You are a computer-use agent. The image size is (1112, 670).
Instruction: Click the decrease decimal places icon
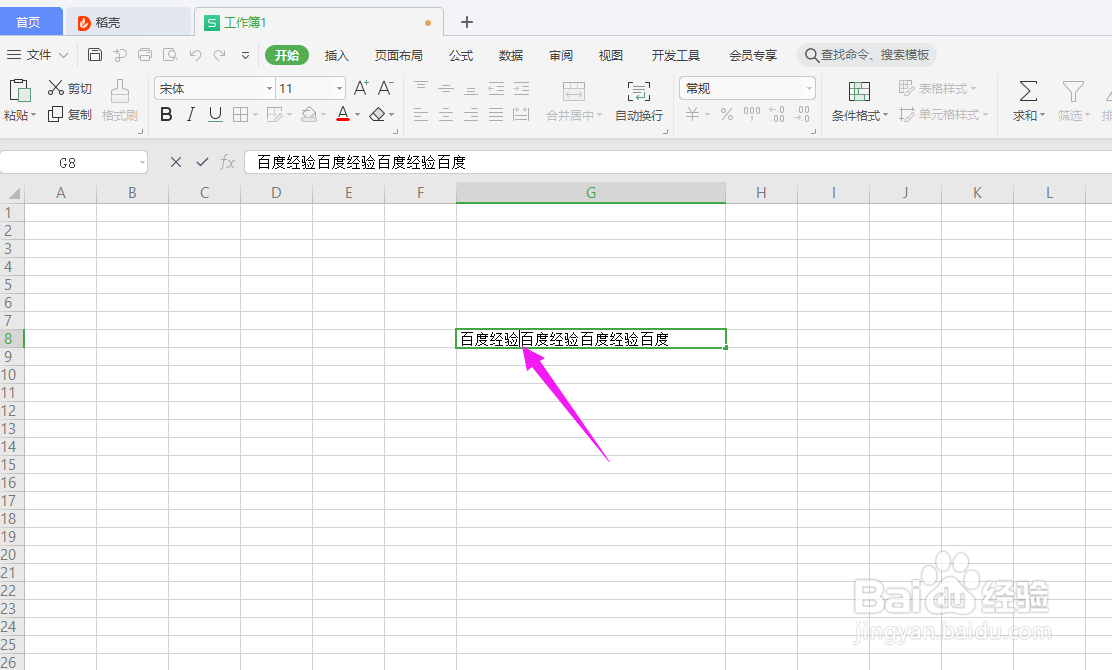pyautogui.click(x=802, y=114)
